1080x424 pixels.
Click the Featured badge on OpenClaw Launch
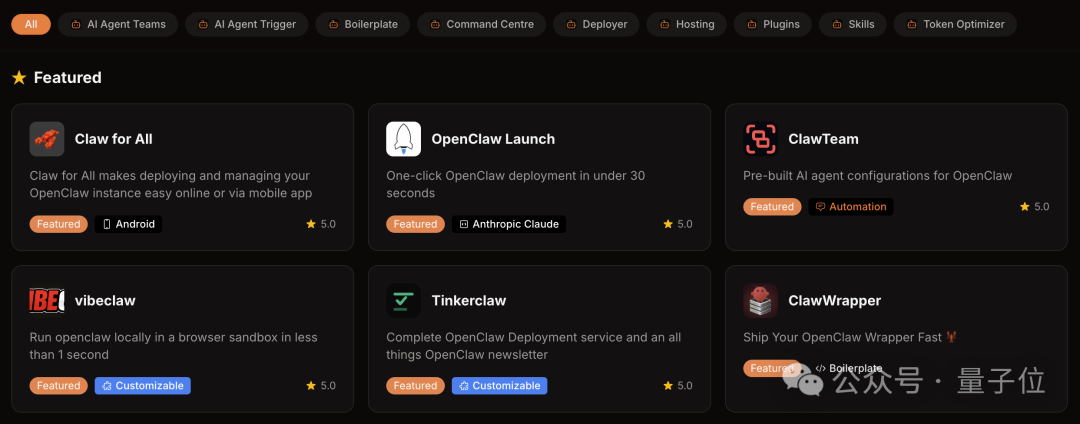point(415,225)
